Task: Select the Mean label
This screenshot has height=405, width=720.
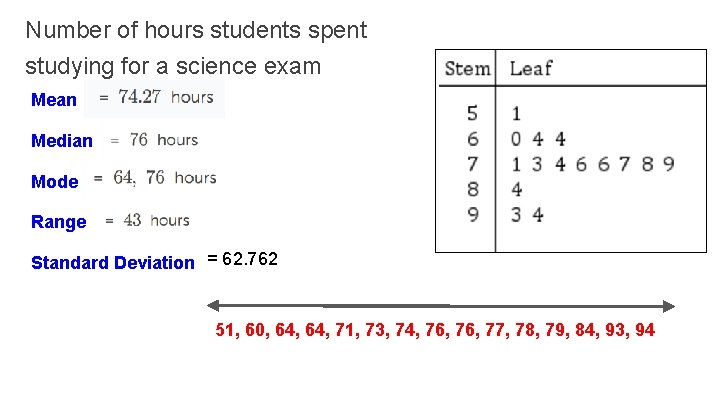Action: tap(54, 100)
